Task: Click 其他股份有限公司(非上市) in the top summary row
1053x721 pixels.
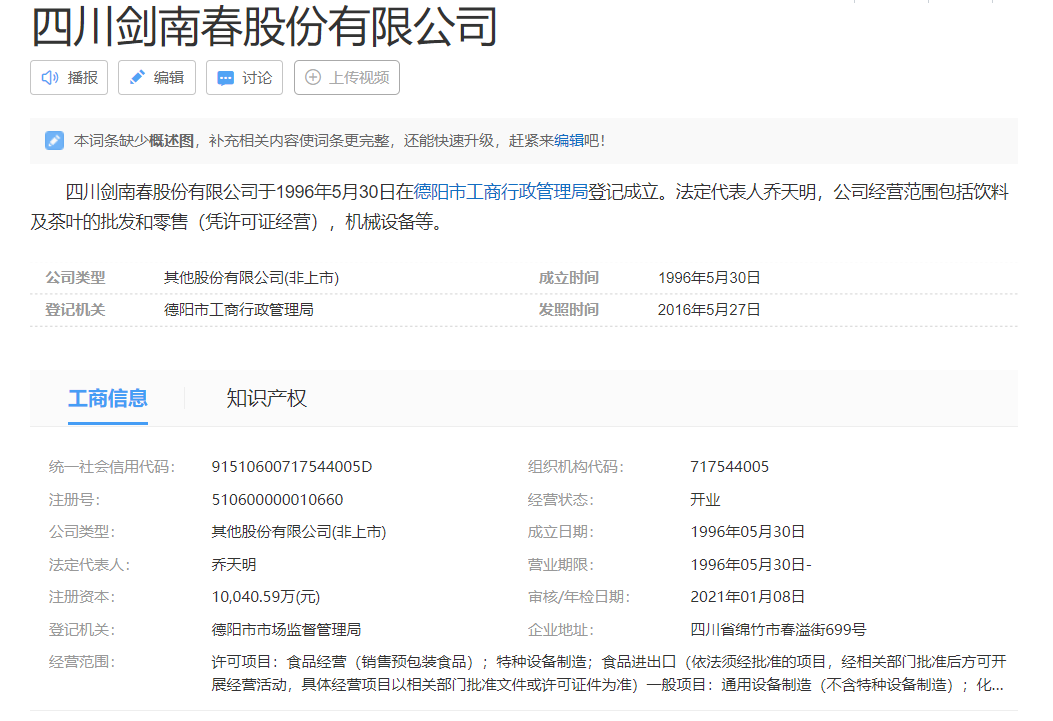Action: [251, 277]
